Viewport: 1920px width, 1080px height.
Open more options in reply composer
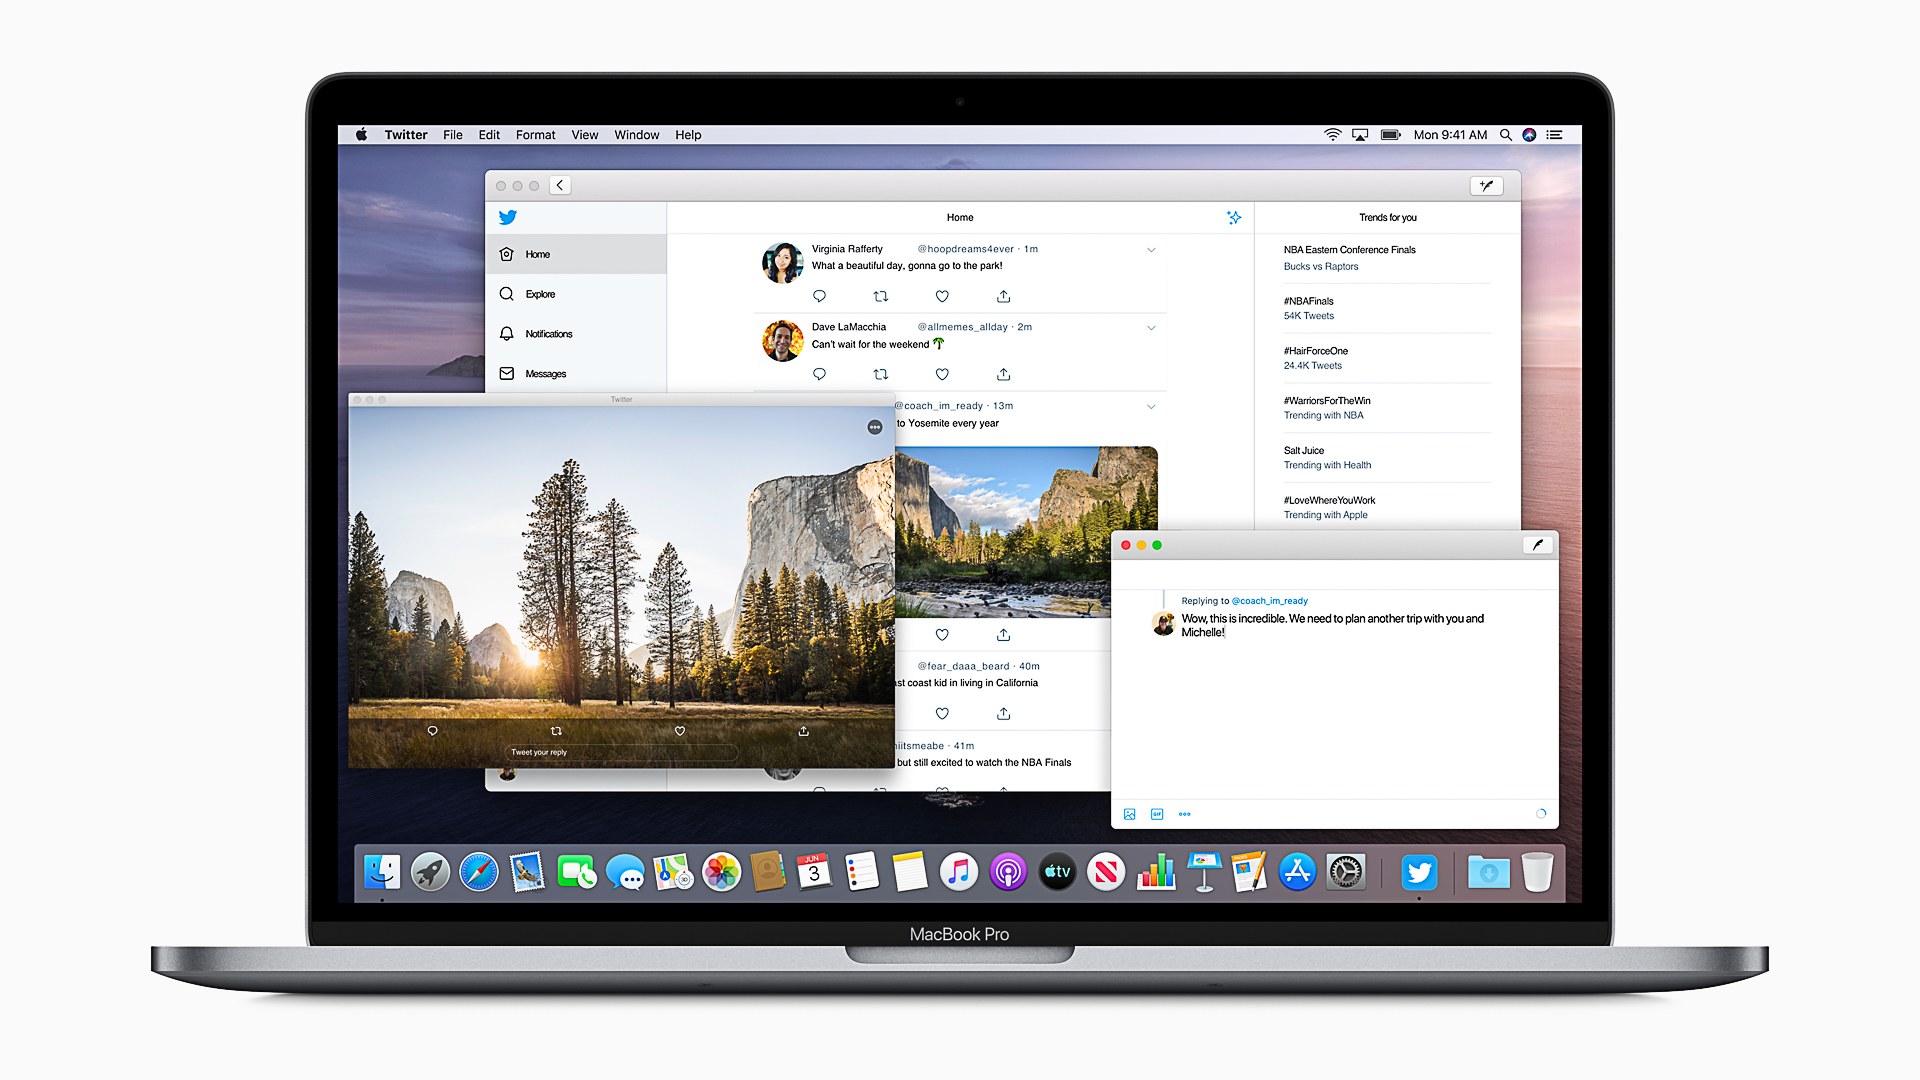[x=1185, y=814]
